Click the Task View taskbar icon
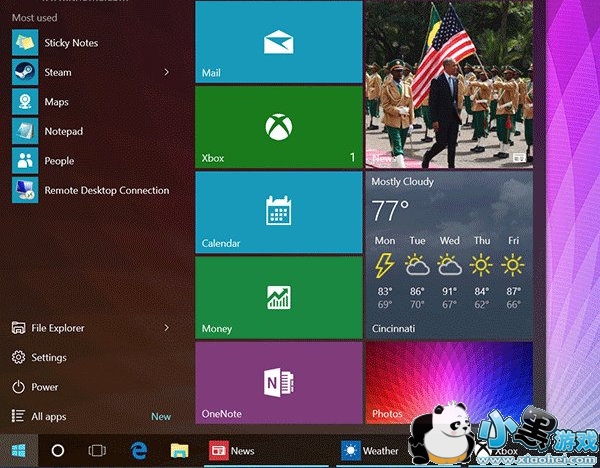This screenshot has height=468, width=600. (x=97, y=451)
